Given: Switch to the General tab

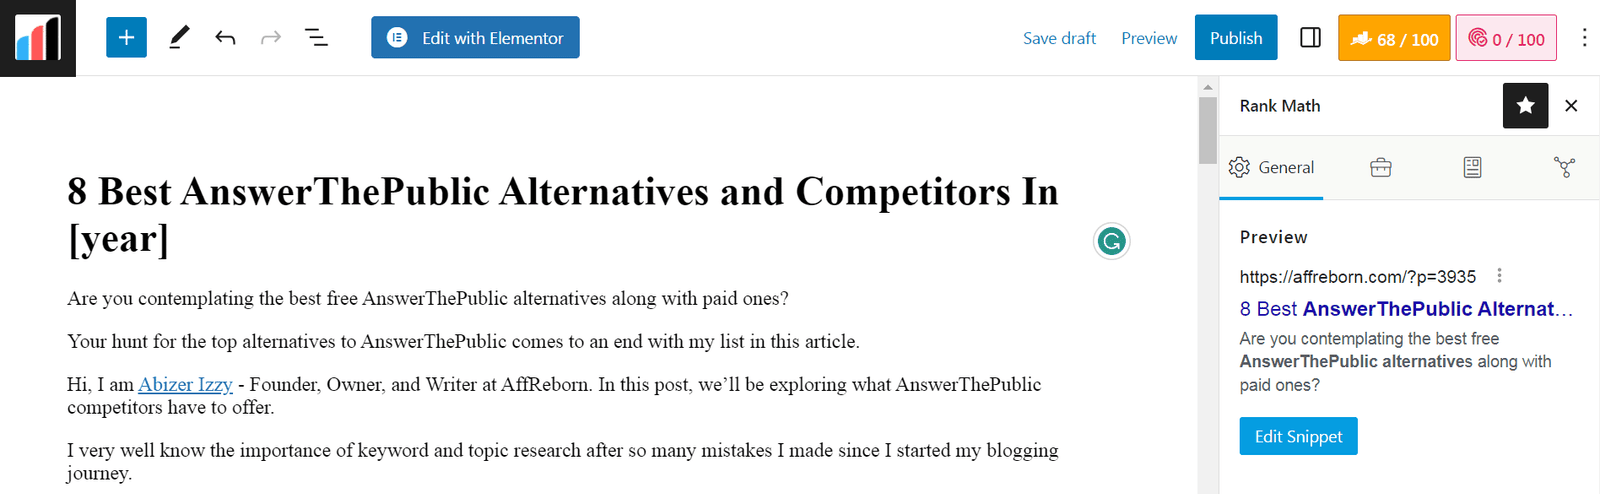Looking at the screenshot, I should pos(1271,168).
